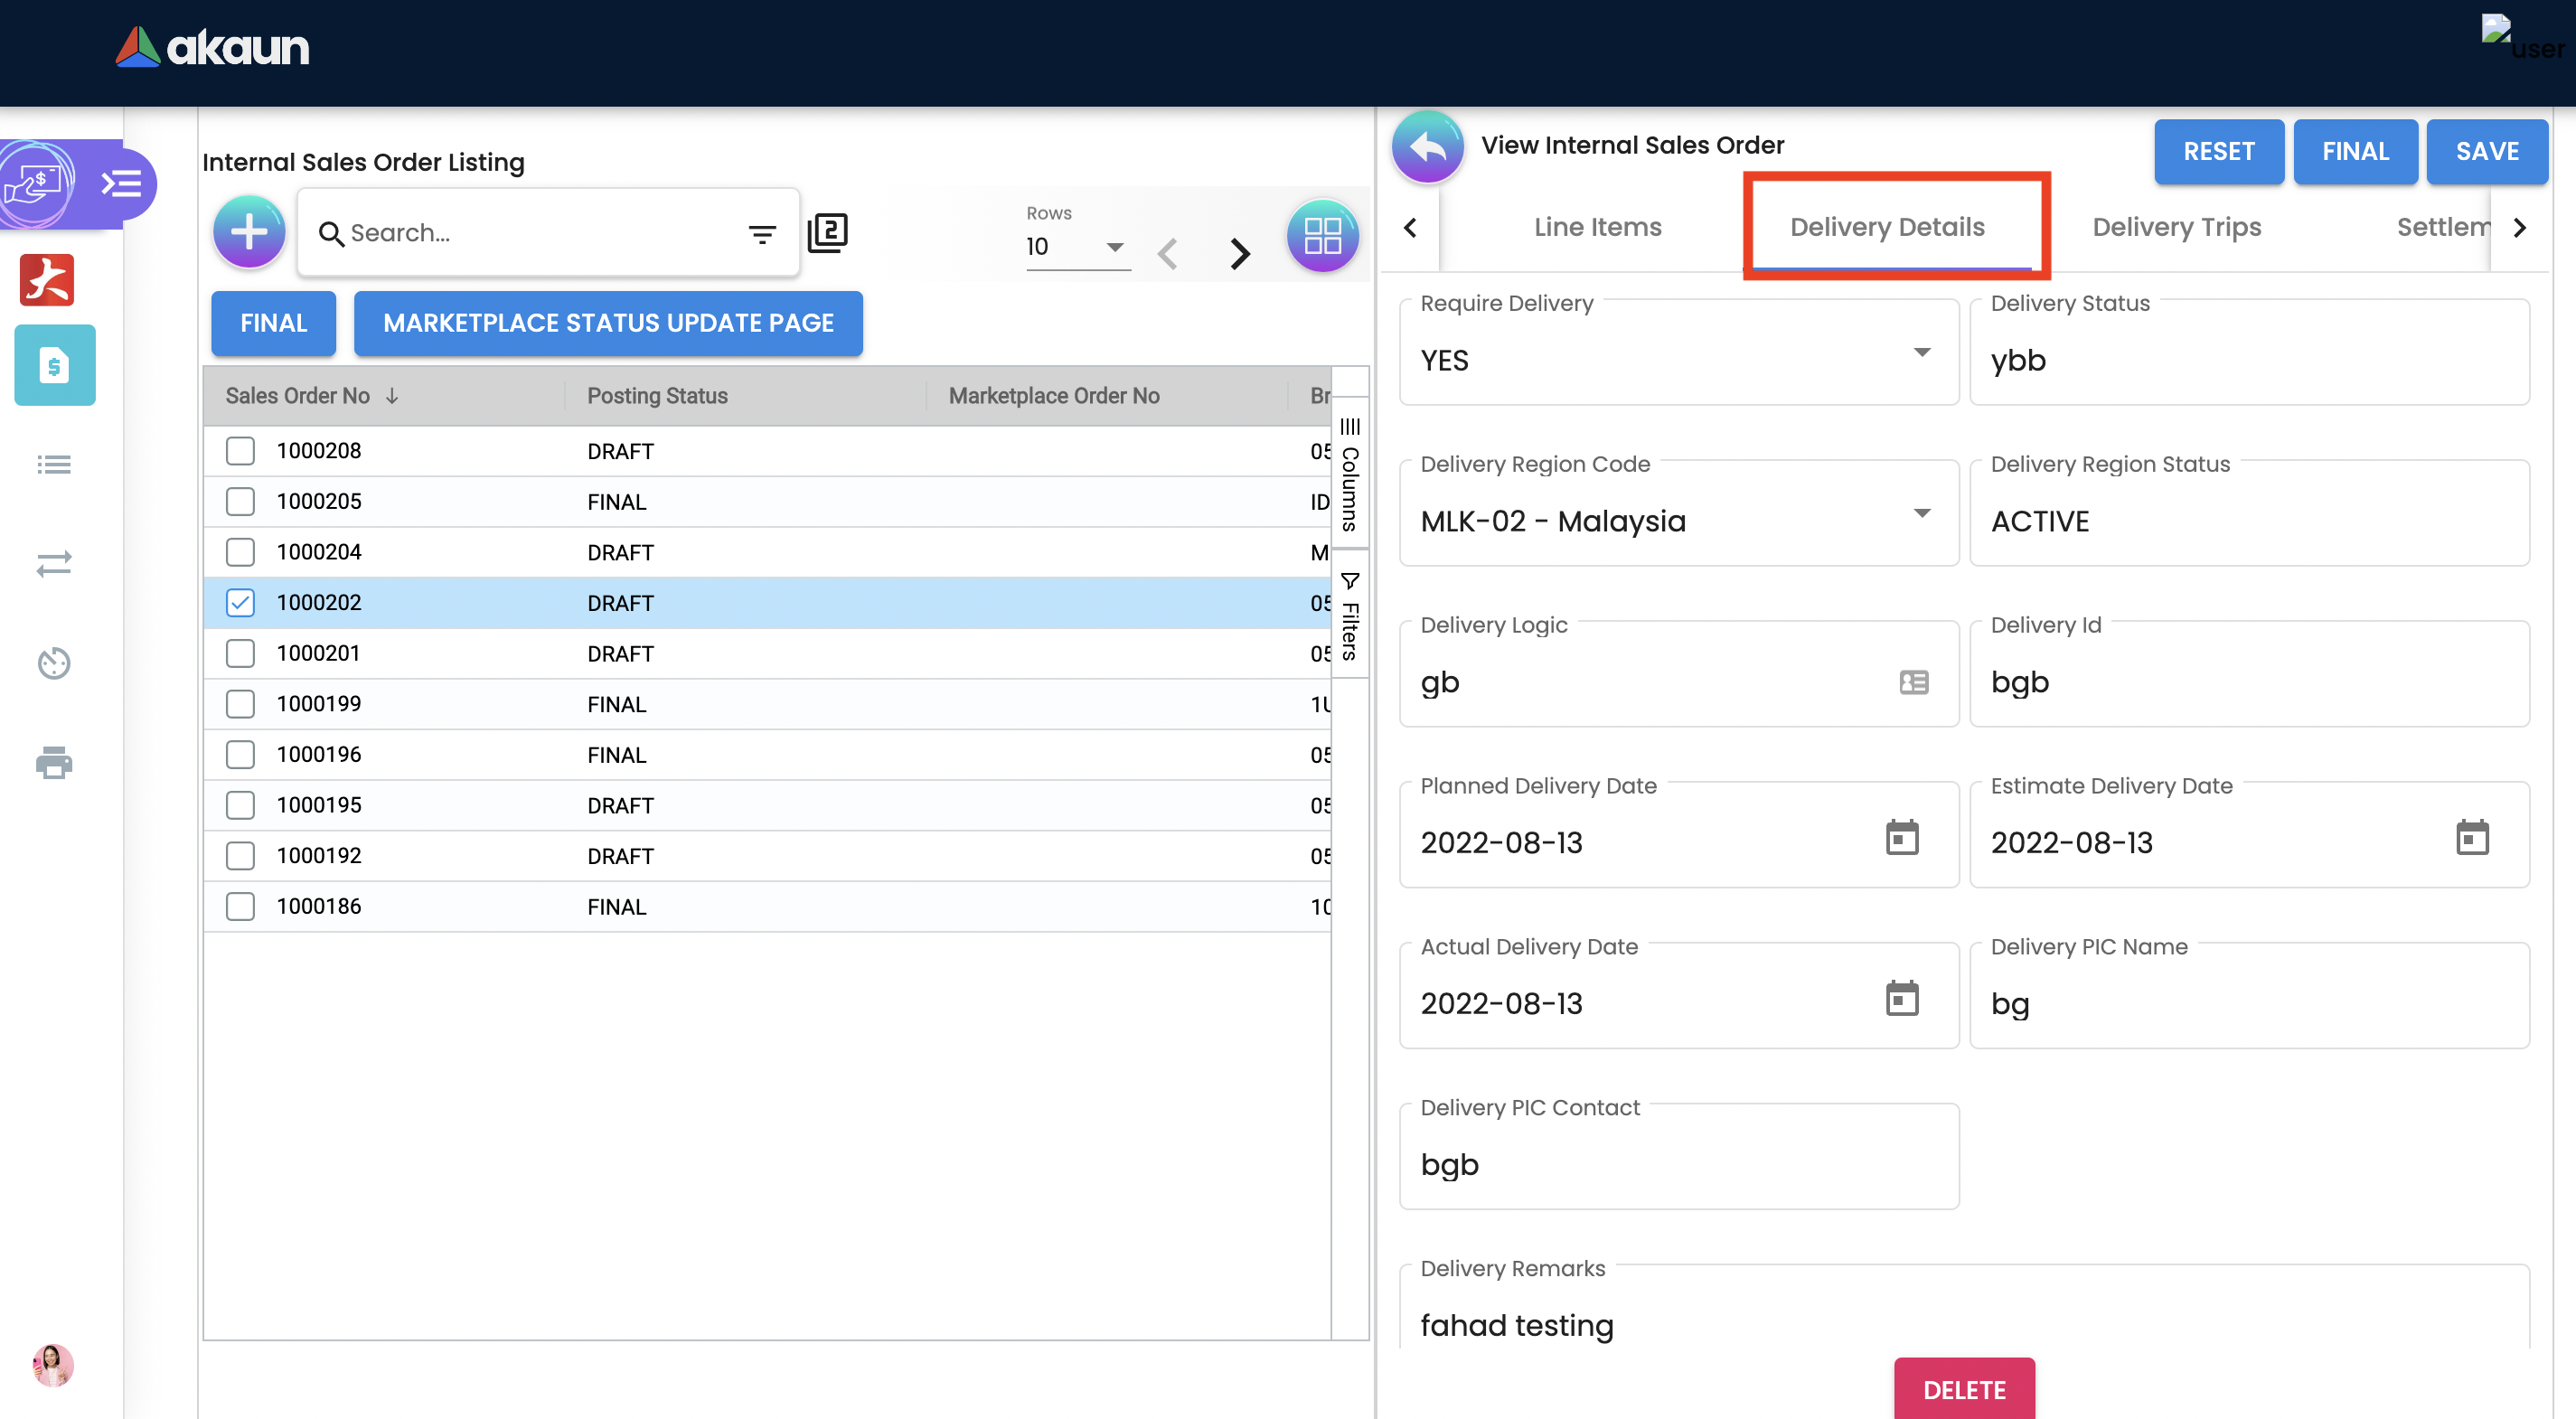Click the Delivery PIC Contact field
This screenshot has height=1419, width=2576.
coord(1678,1164)
